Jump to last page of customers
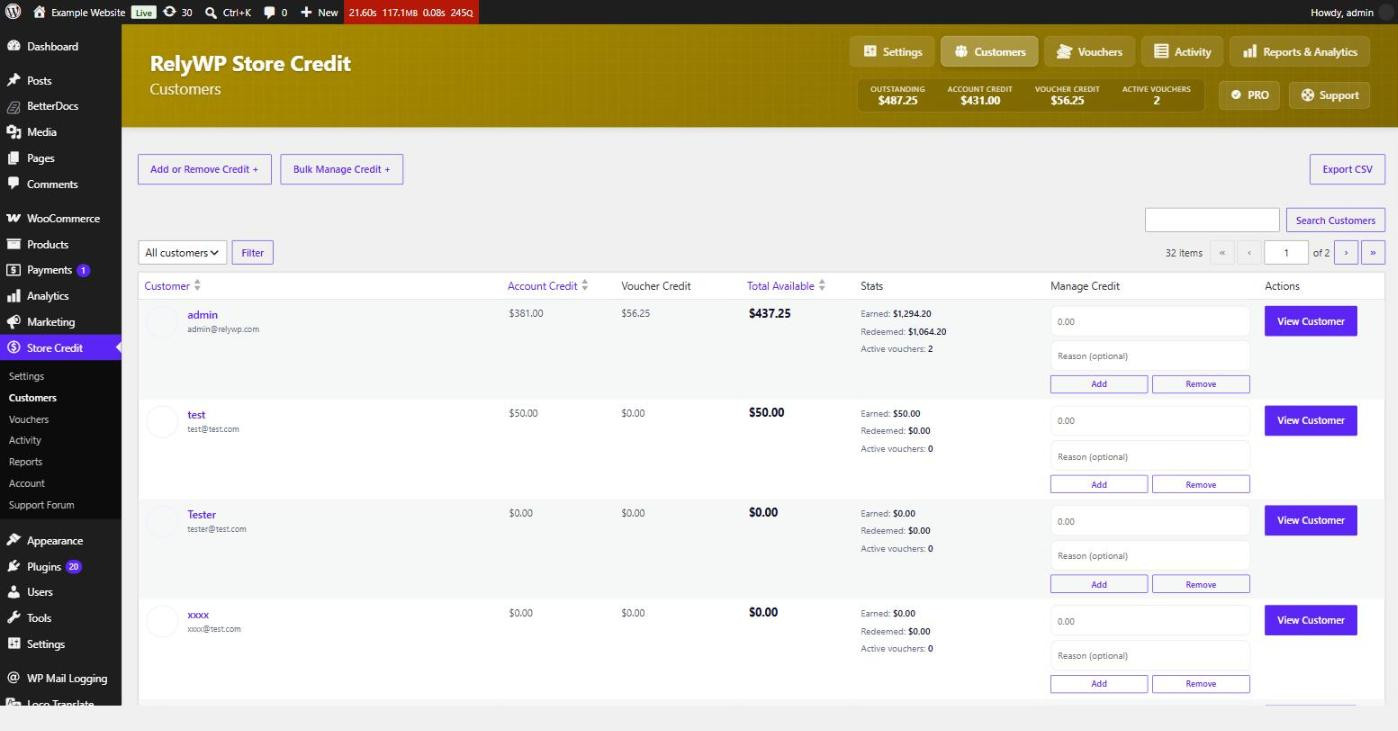 (1373, 253)
